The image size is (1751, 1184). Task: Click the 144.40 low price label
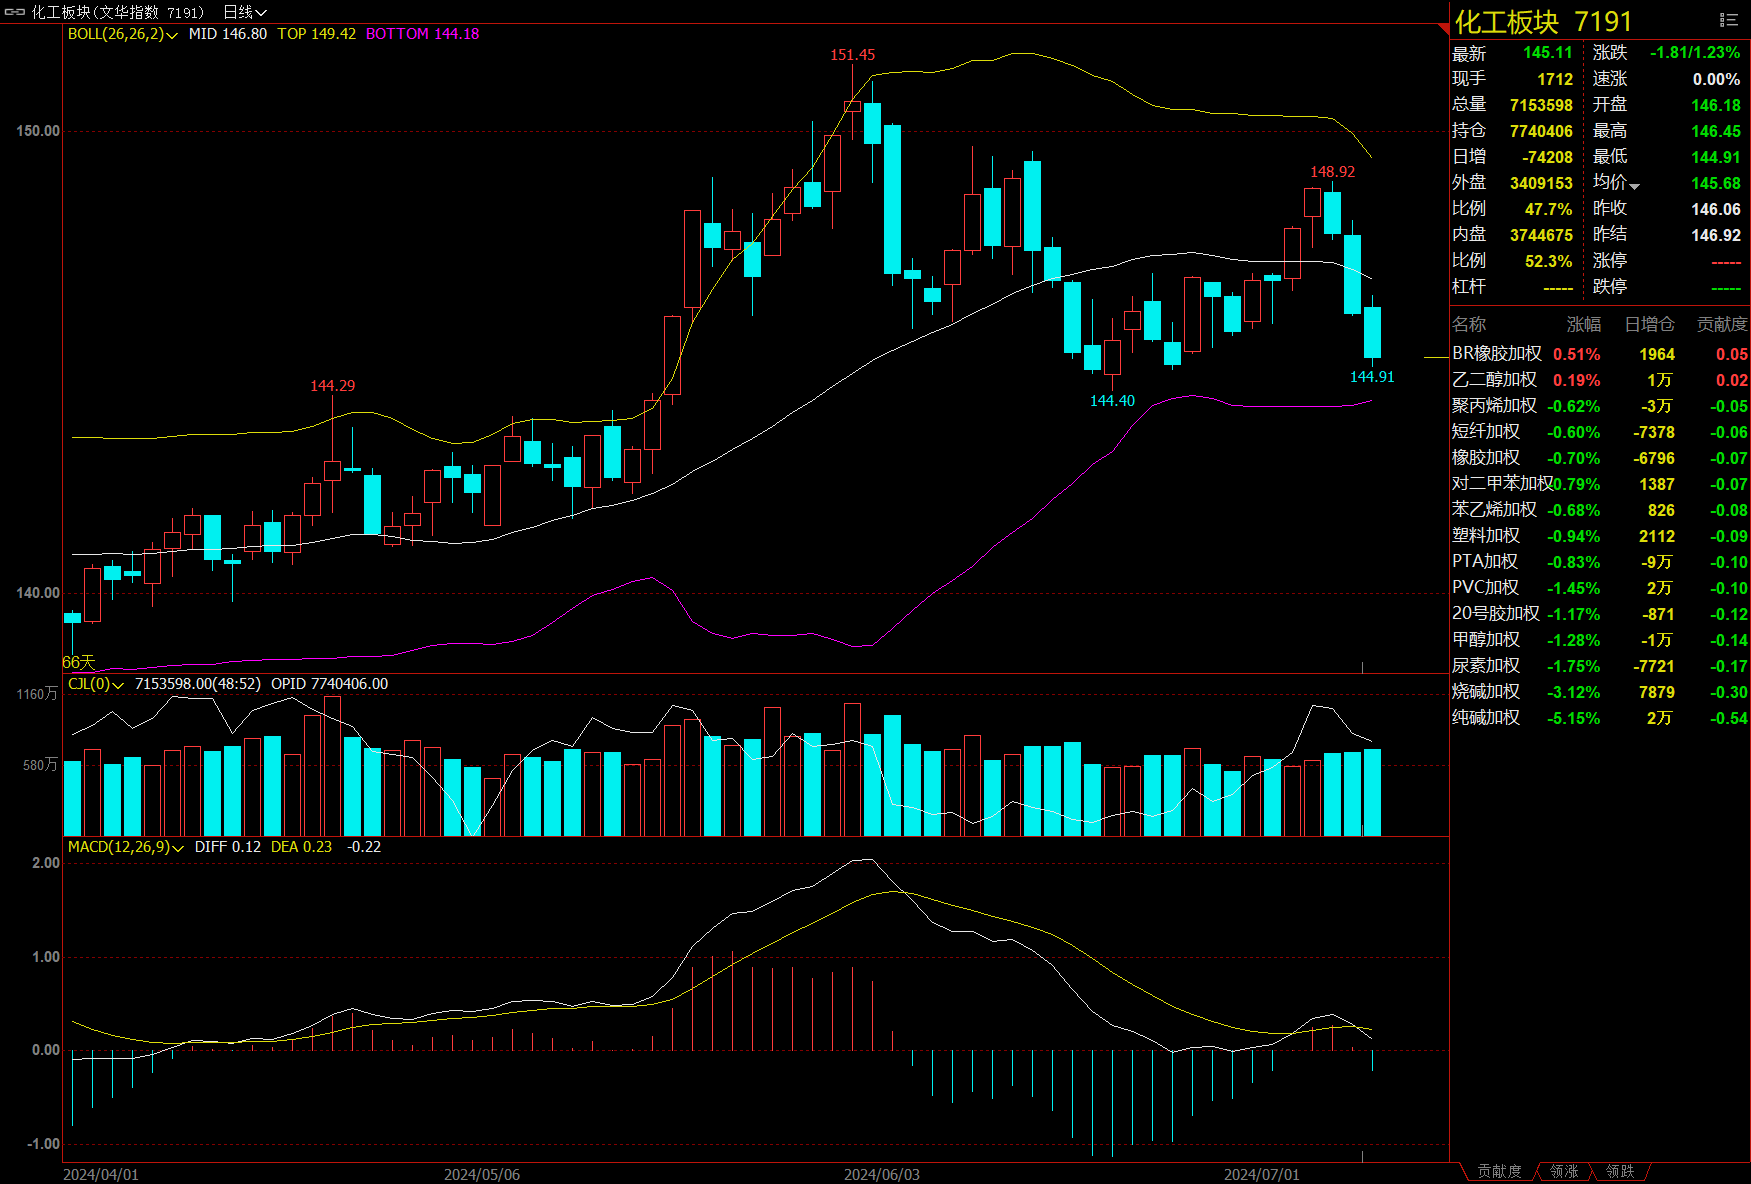click(1112, 401)
